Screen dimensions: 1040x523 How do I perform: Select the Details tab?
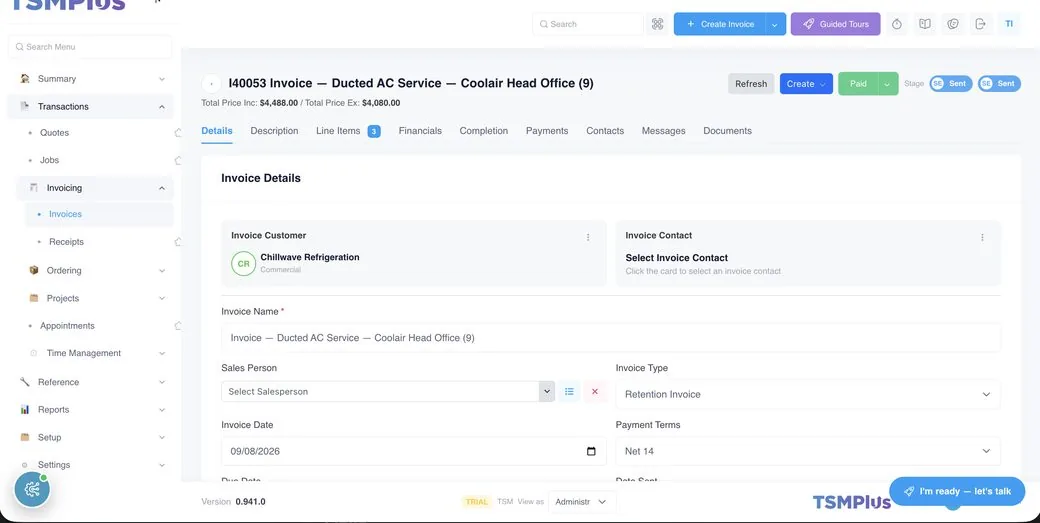[x=217, y=131]
